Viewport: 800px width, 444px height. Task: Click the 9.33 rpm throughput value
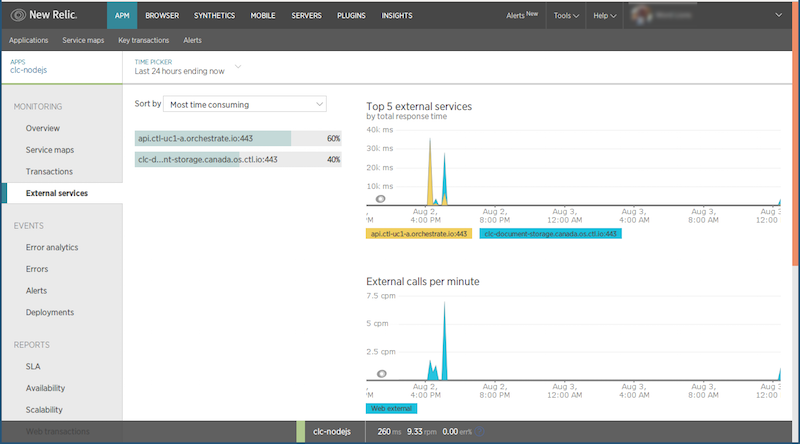[421, 432]
